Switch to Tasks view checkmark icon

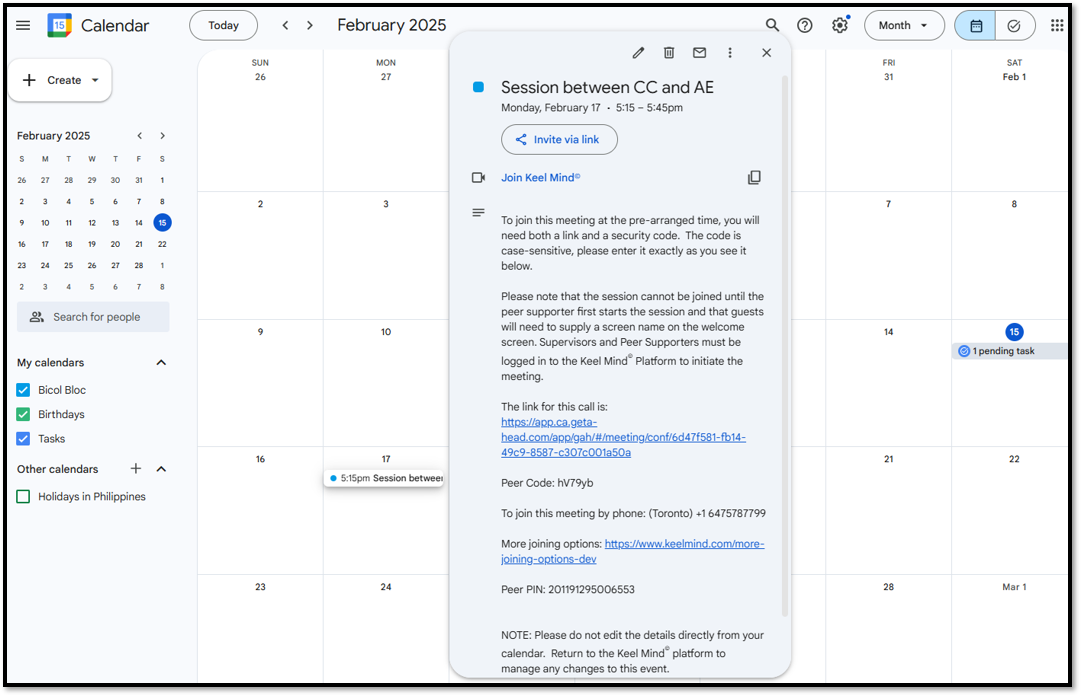[x=1014, y=25]
